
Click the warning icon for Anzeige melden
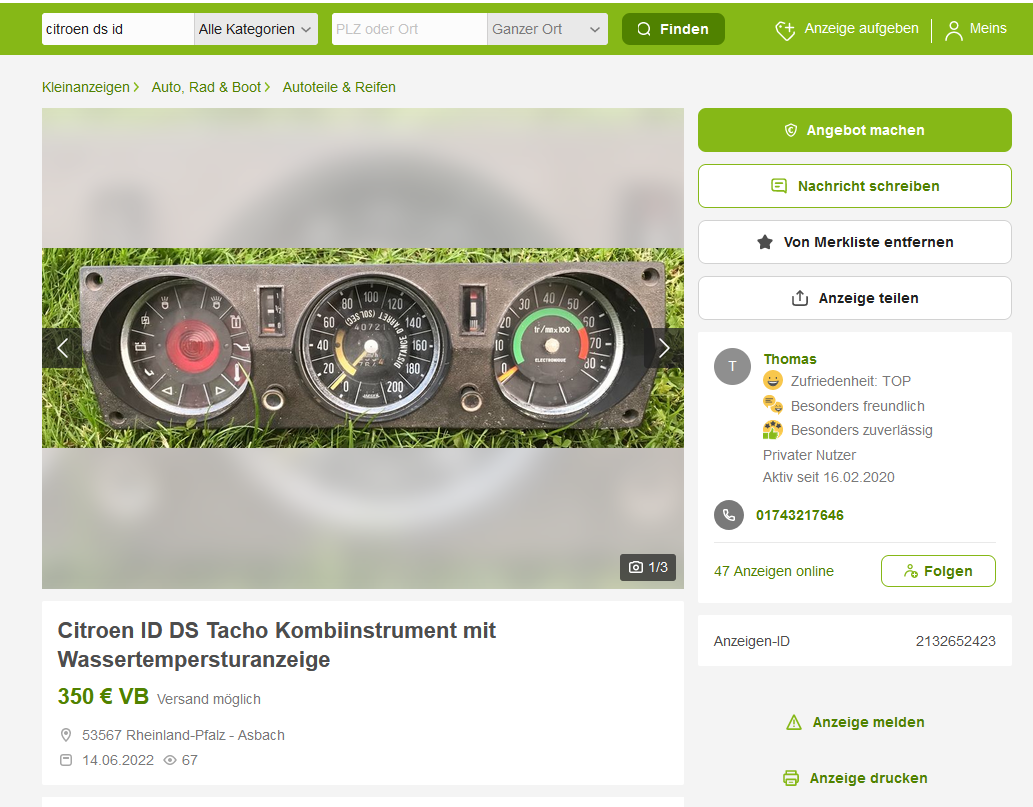[x=794, y=722]
